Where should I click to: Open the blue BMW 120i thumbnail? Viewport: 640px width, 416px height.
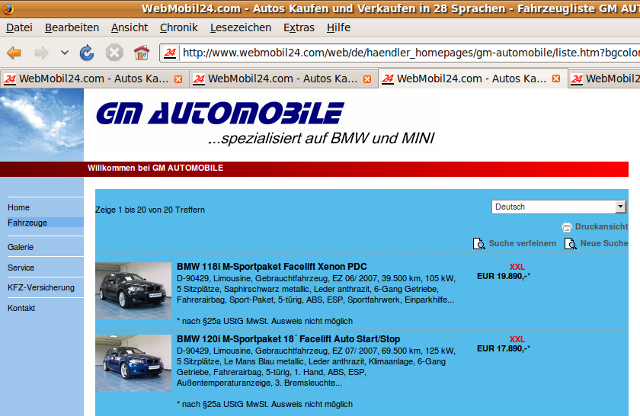(x=133, y=363)
